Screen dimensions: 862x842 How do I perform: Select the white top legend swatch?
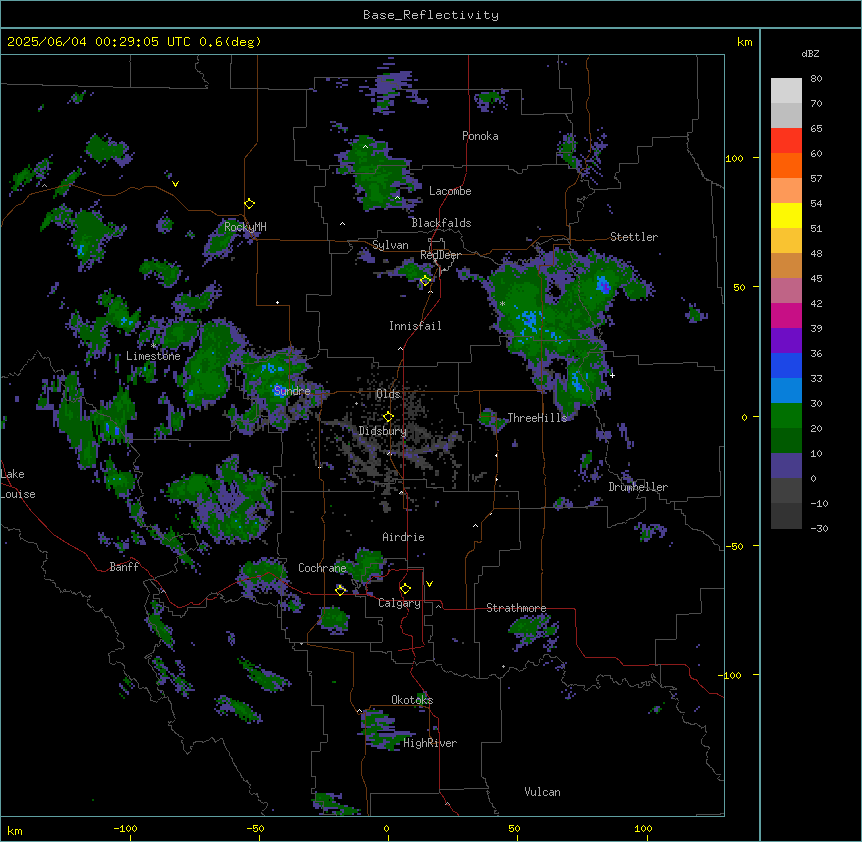(786, 91)
